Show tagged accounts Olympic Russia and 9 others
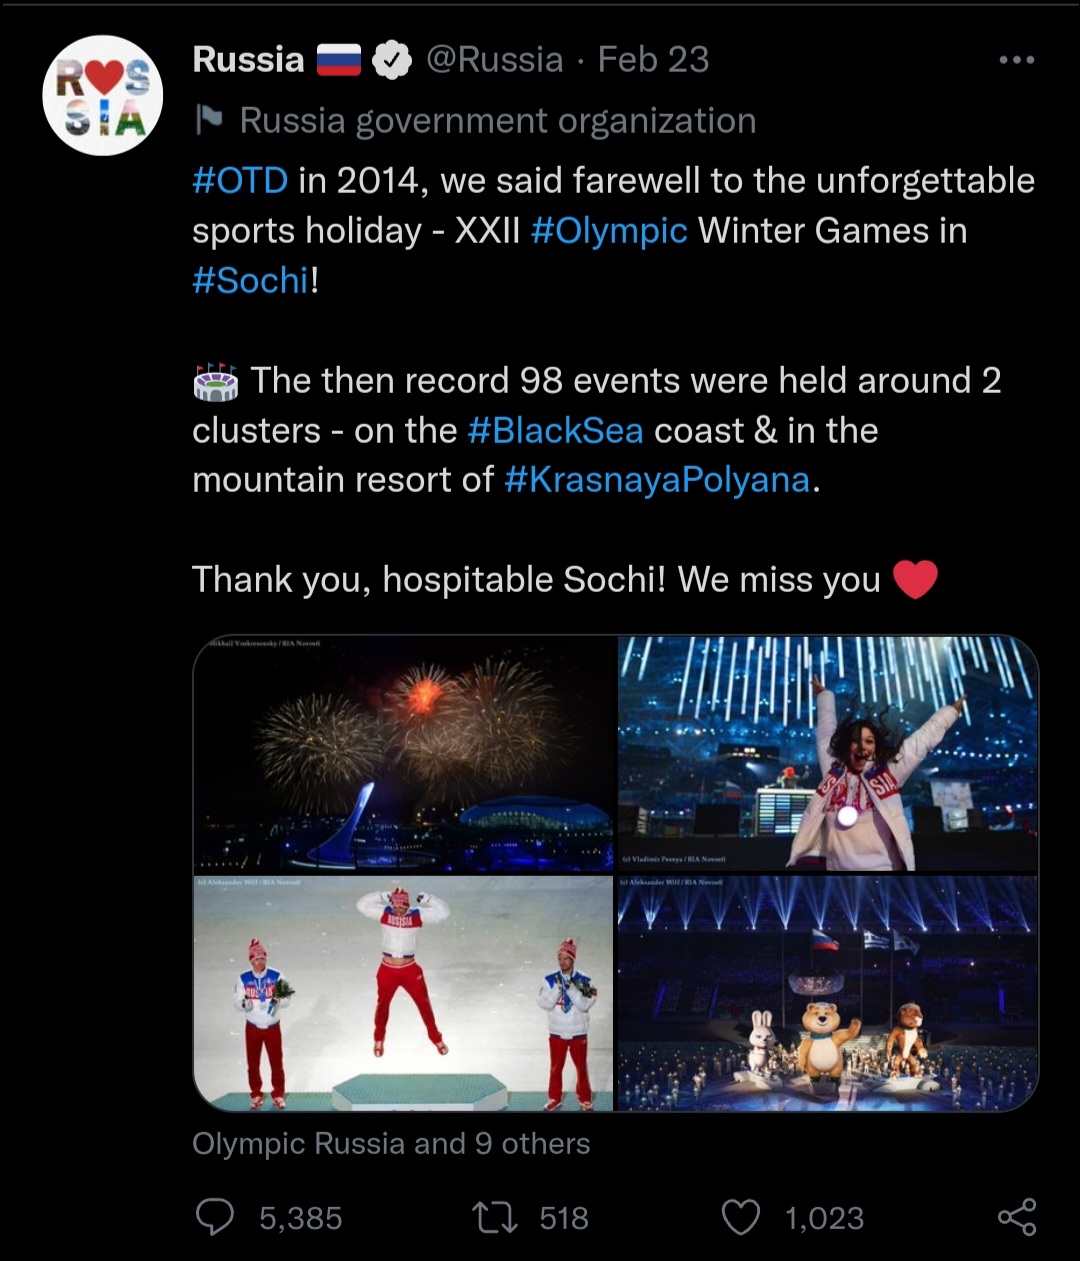This screenshot has height=1261, width=1080. [391, 1144]
